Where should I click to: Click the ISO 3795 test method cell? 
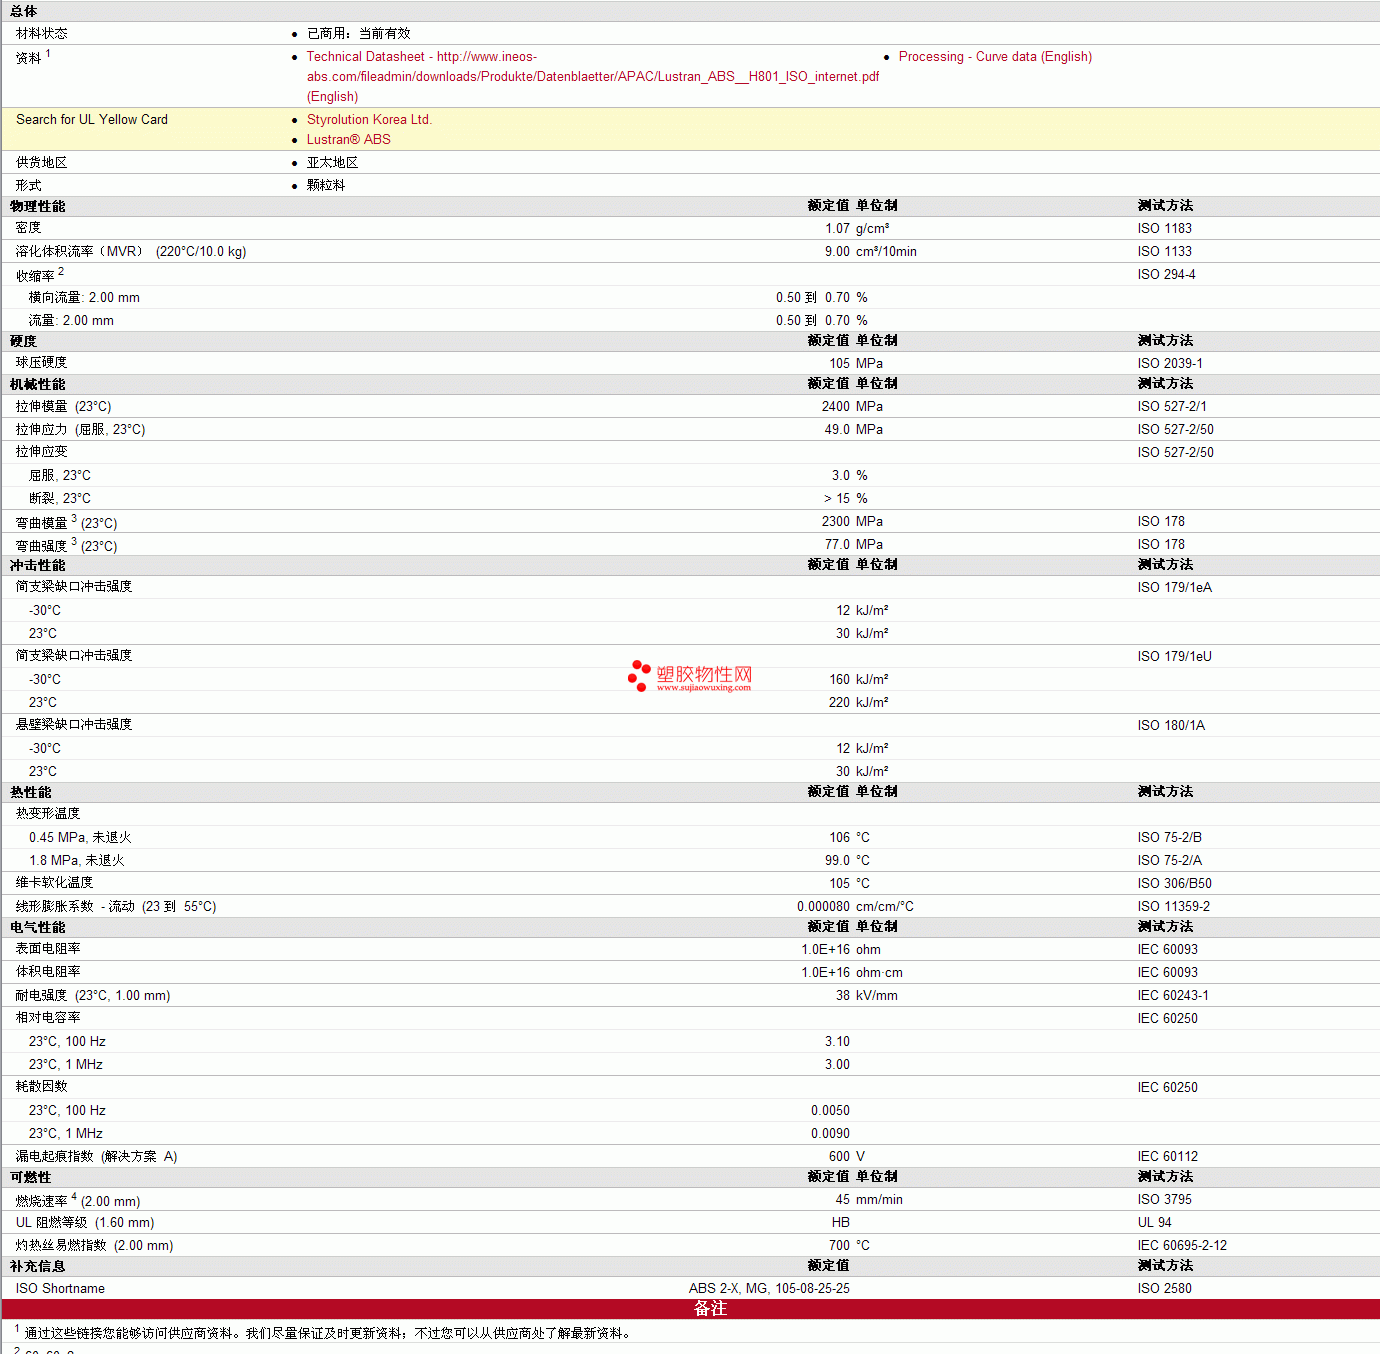1164,1199
